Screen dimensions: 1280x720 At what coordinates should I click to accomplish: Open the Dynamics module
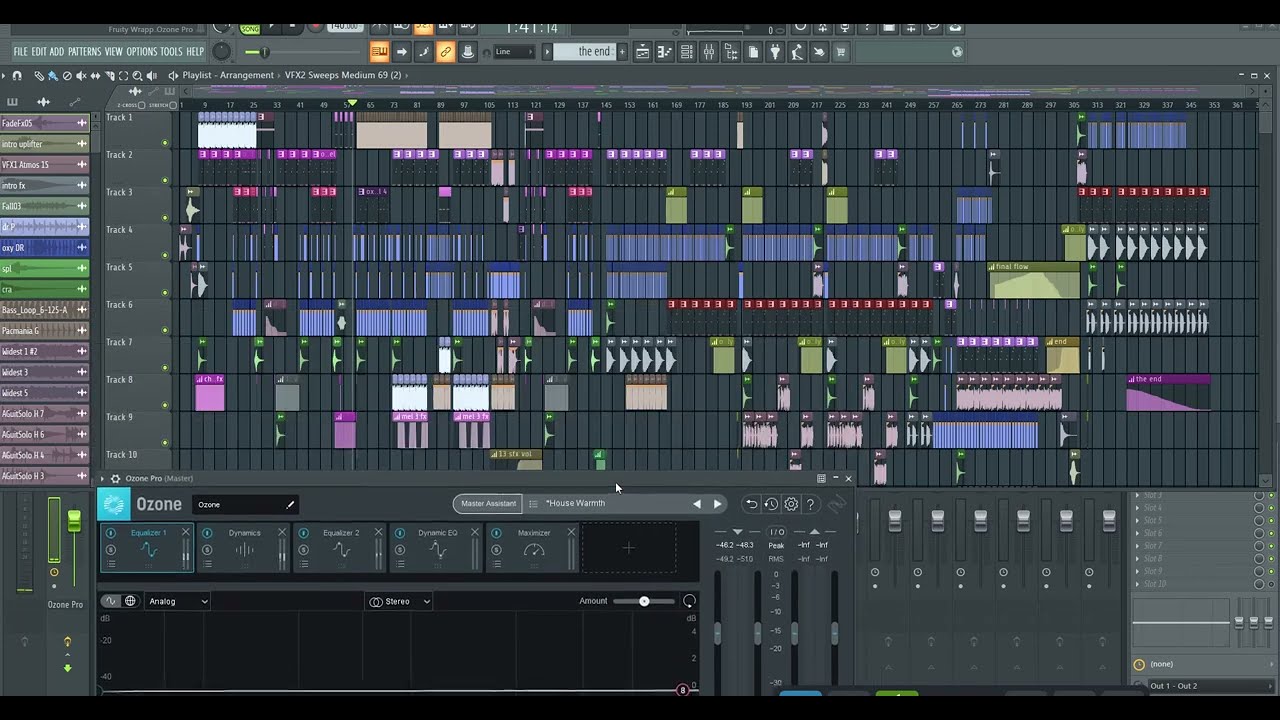pyautogui.click(x=244, y=550)
